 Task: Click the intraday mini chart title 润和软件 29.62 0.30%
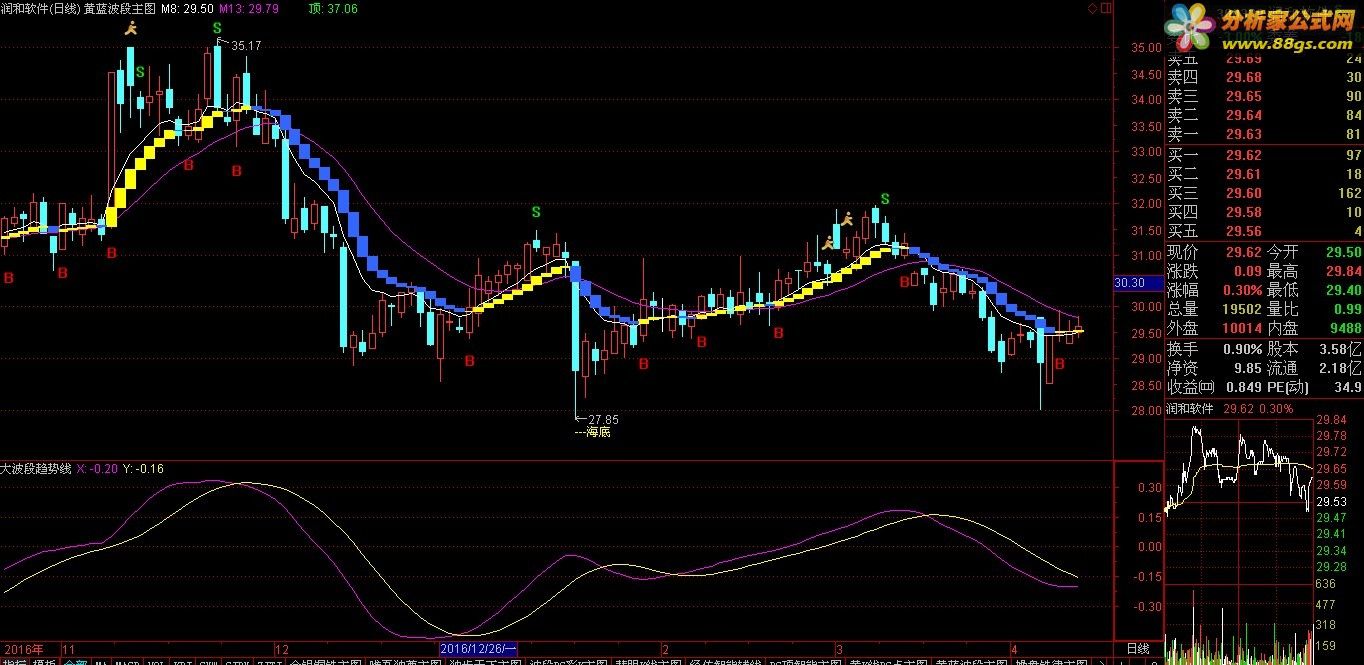point(1229,408)
